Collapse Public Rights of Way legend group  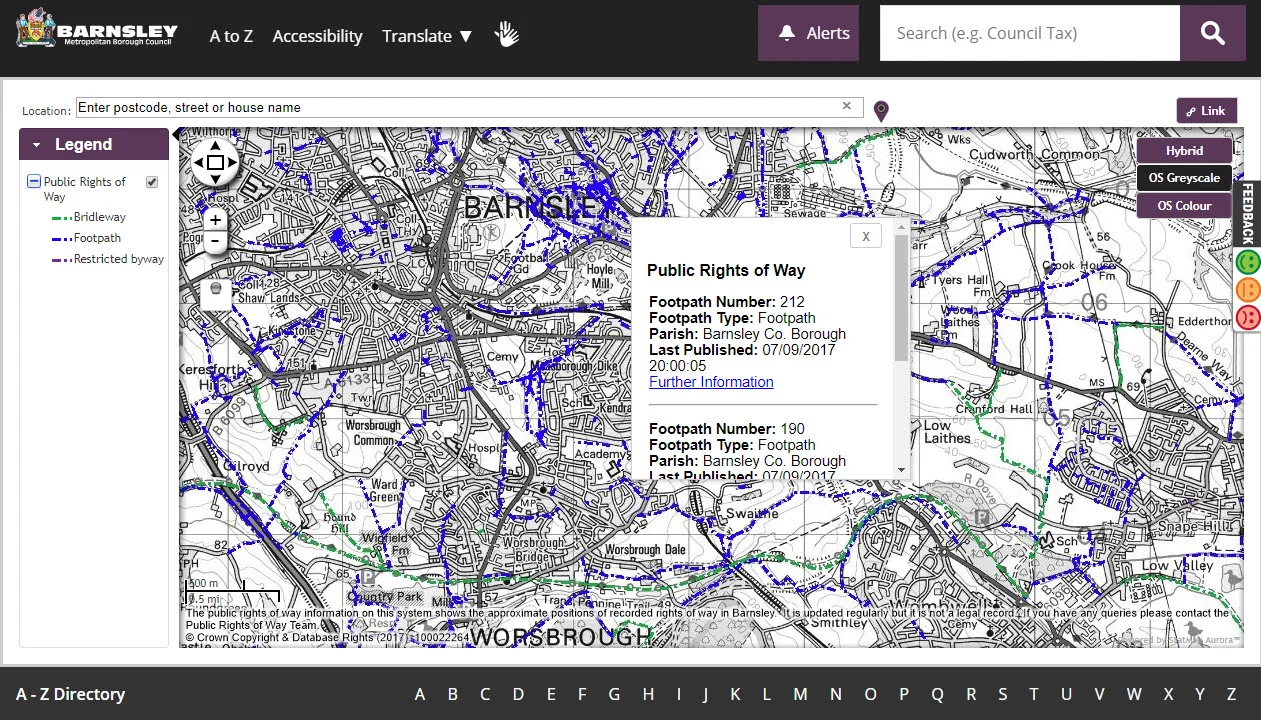[x=34, y=182]
